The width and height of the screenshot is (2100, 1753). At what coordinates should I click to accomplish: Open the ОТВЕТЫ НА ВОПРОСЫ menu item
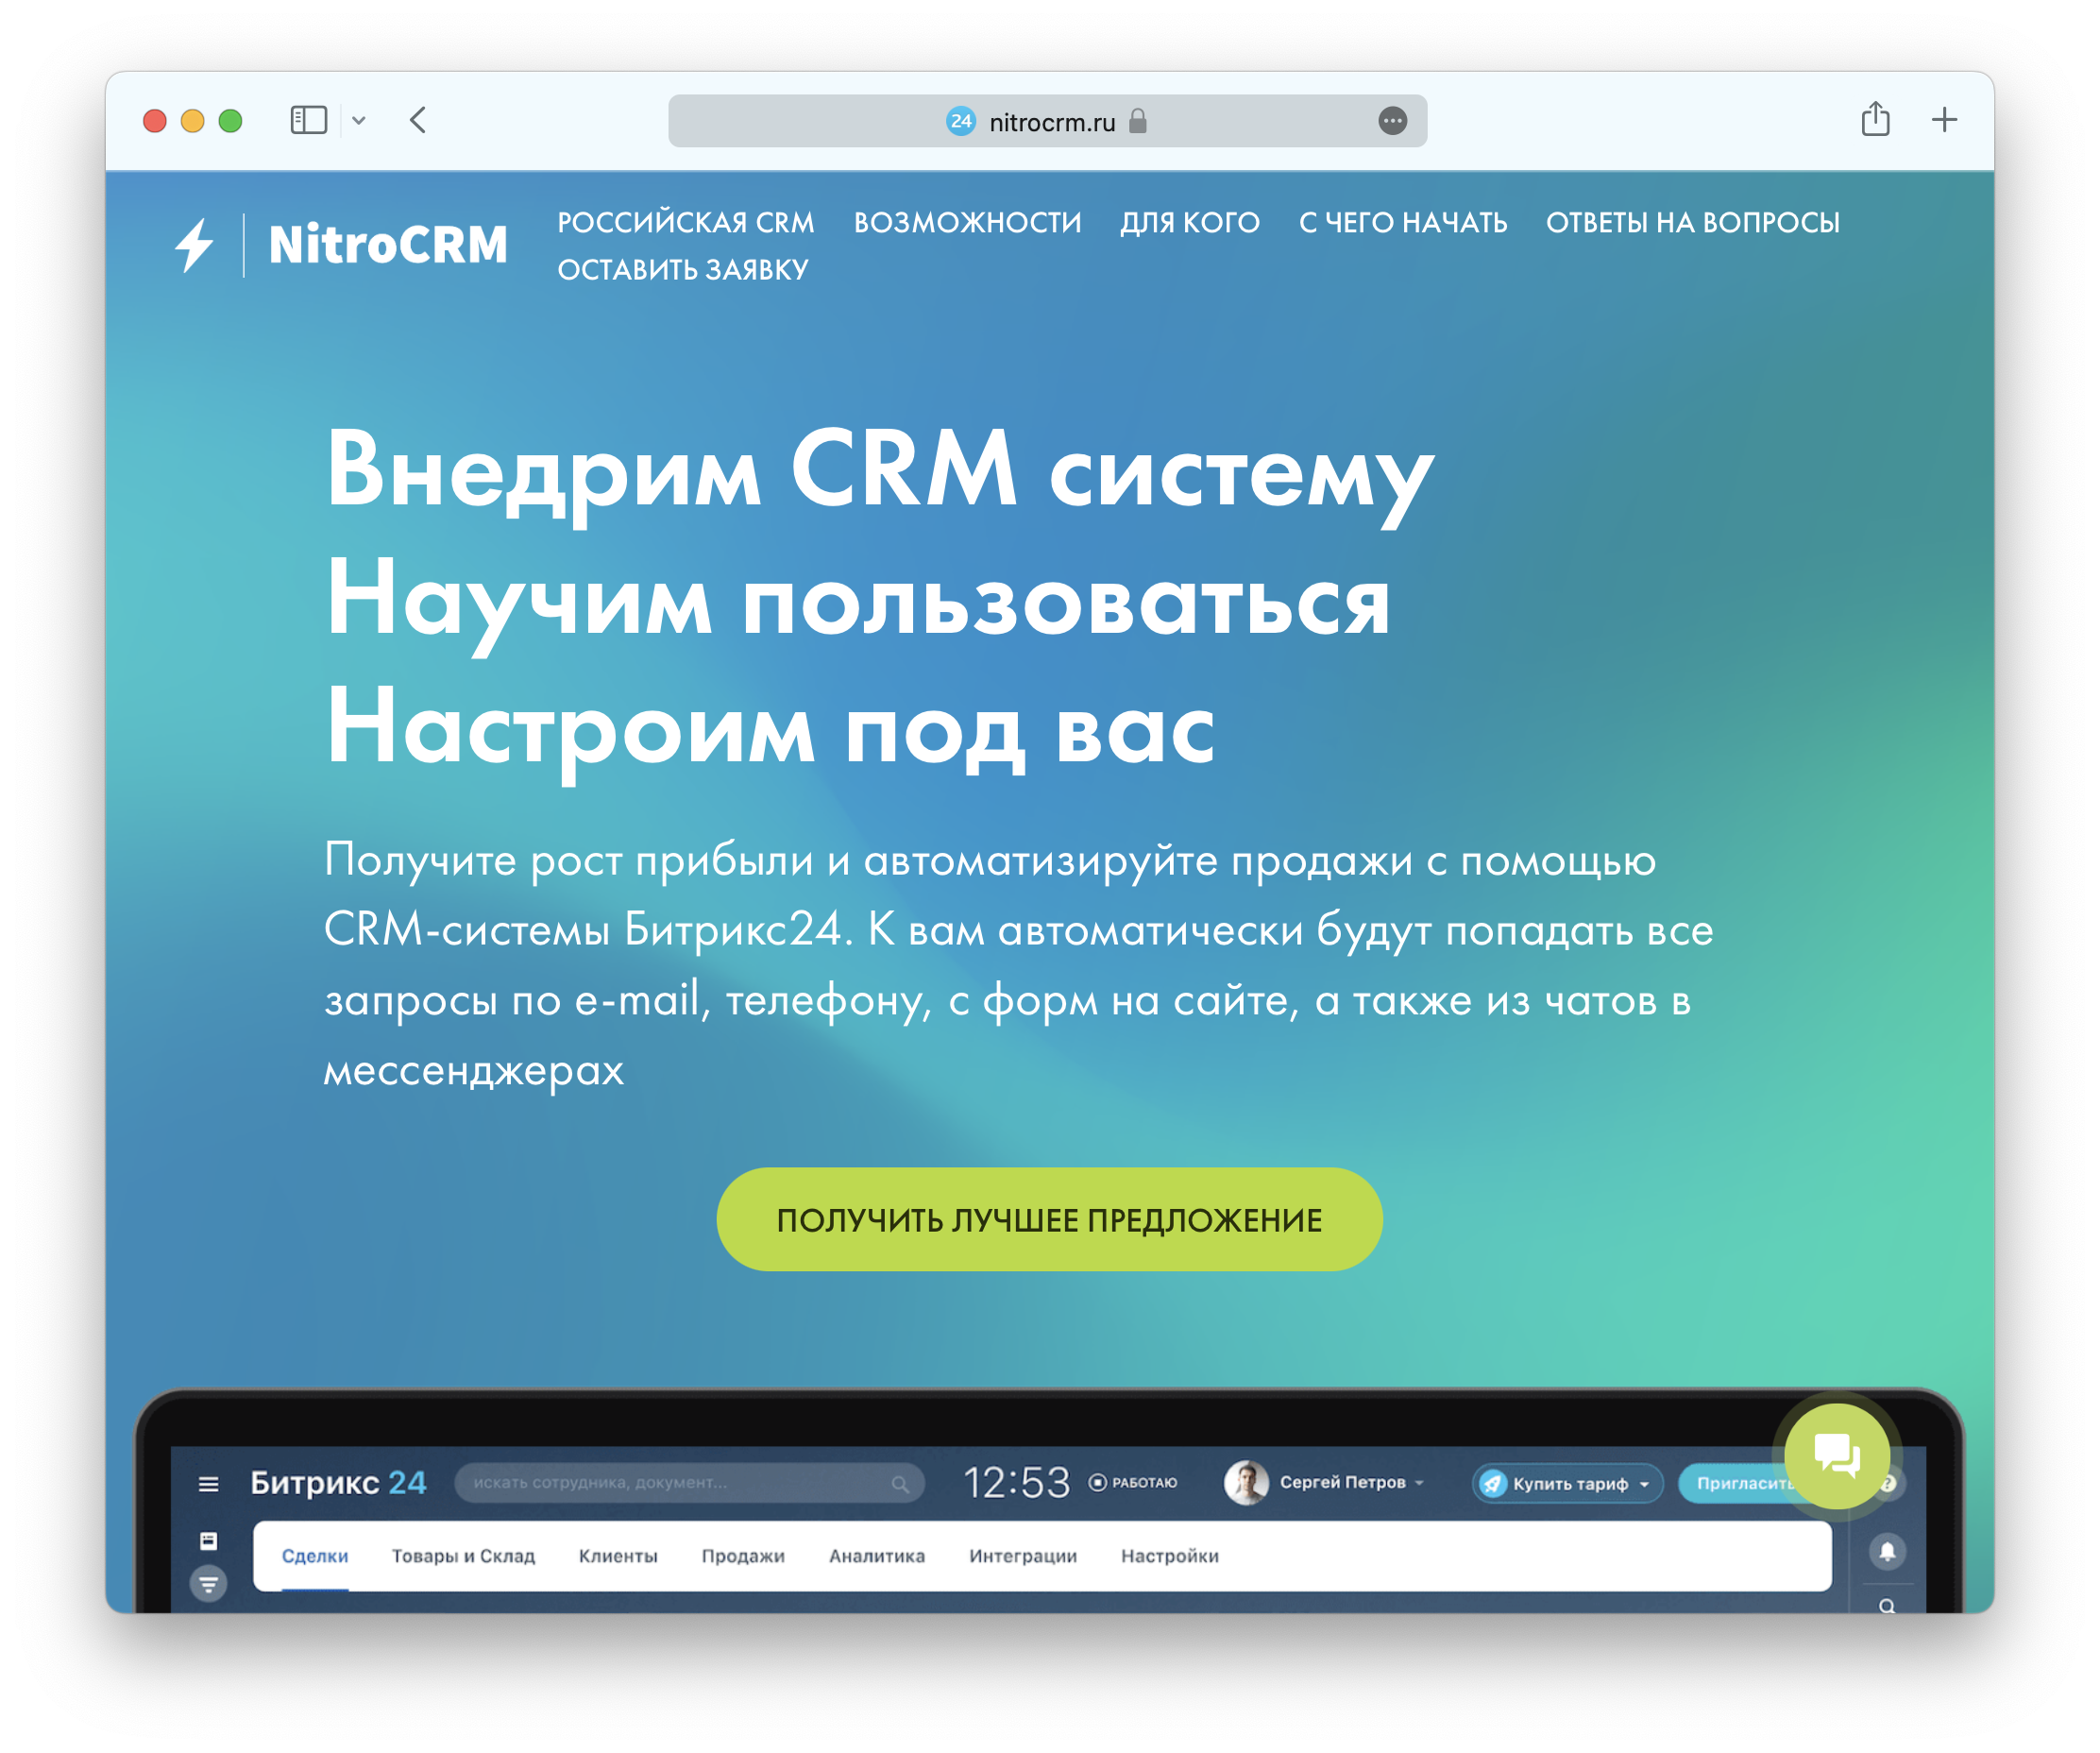pyautogui.click(x=1693, y=222)
